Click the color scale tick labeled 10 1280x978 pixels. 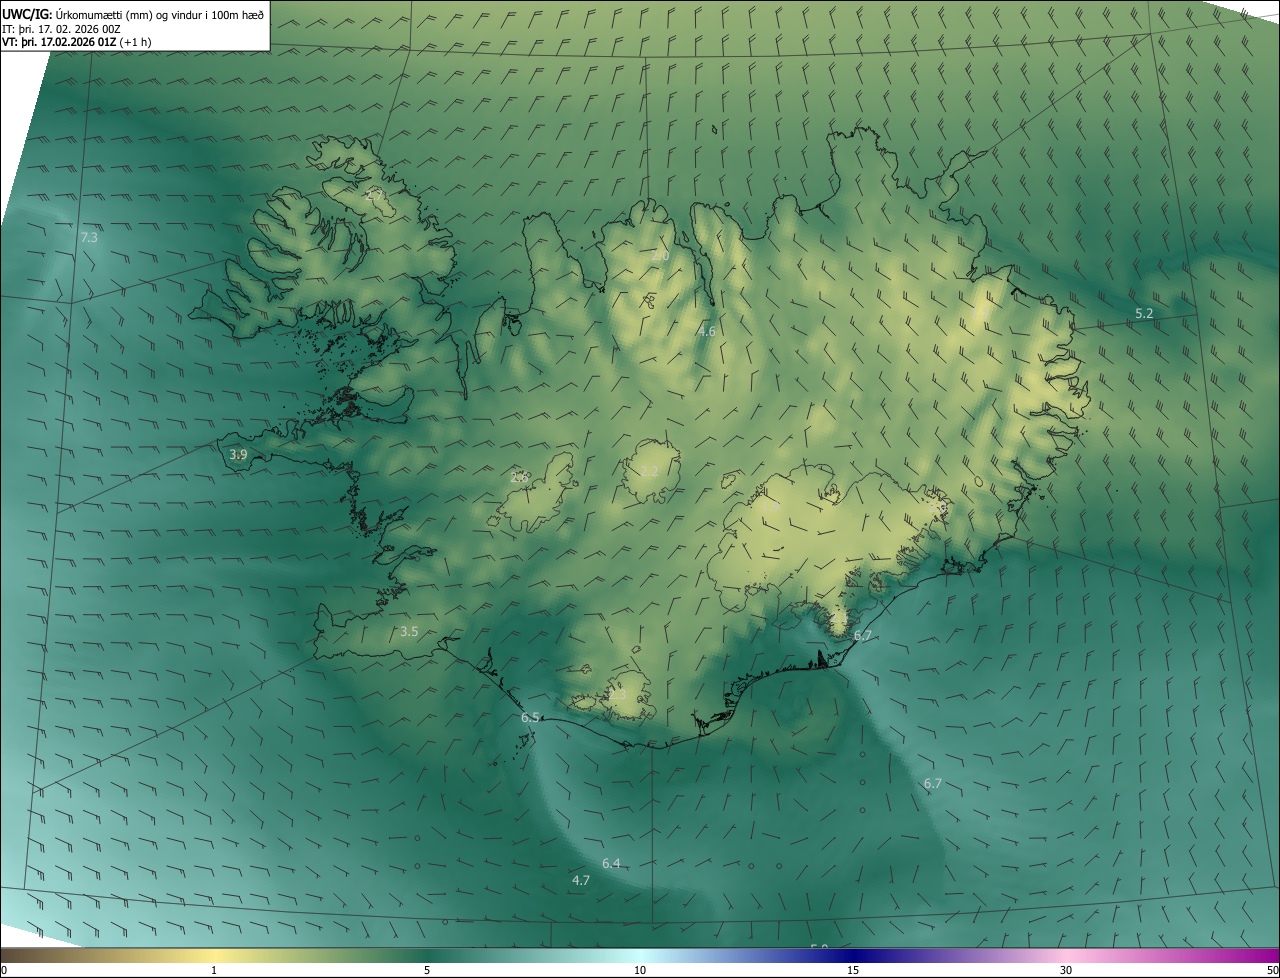(x=640, y=970)
